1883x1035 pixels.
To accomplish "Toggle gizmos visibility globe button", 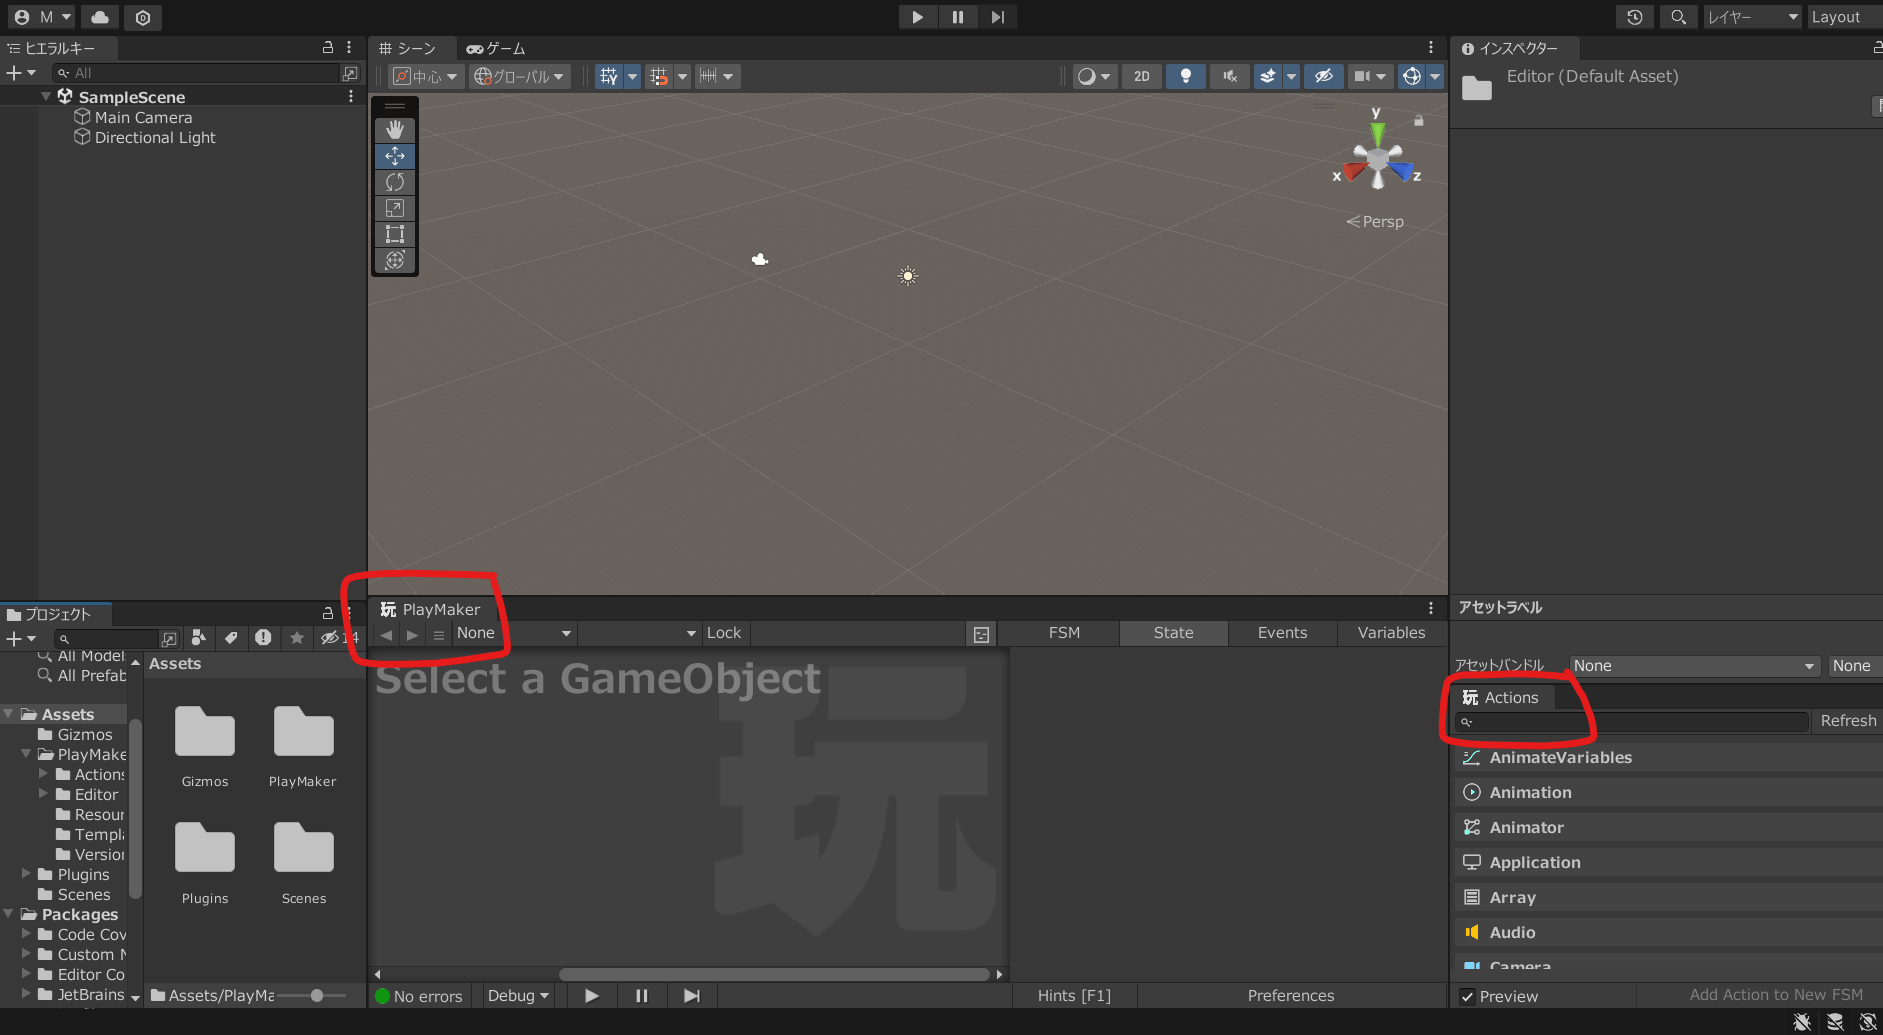I will tap(1412, 76).
